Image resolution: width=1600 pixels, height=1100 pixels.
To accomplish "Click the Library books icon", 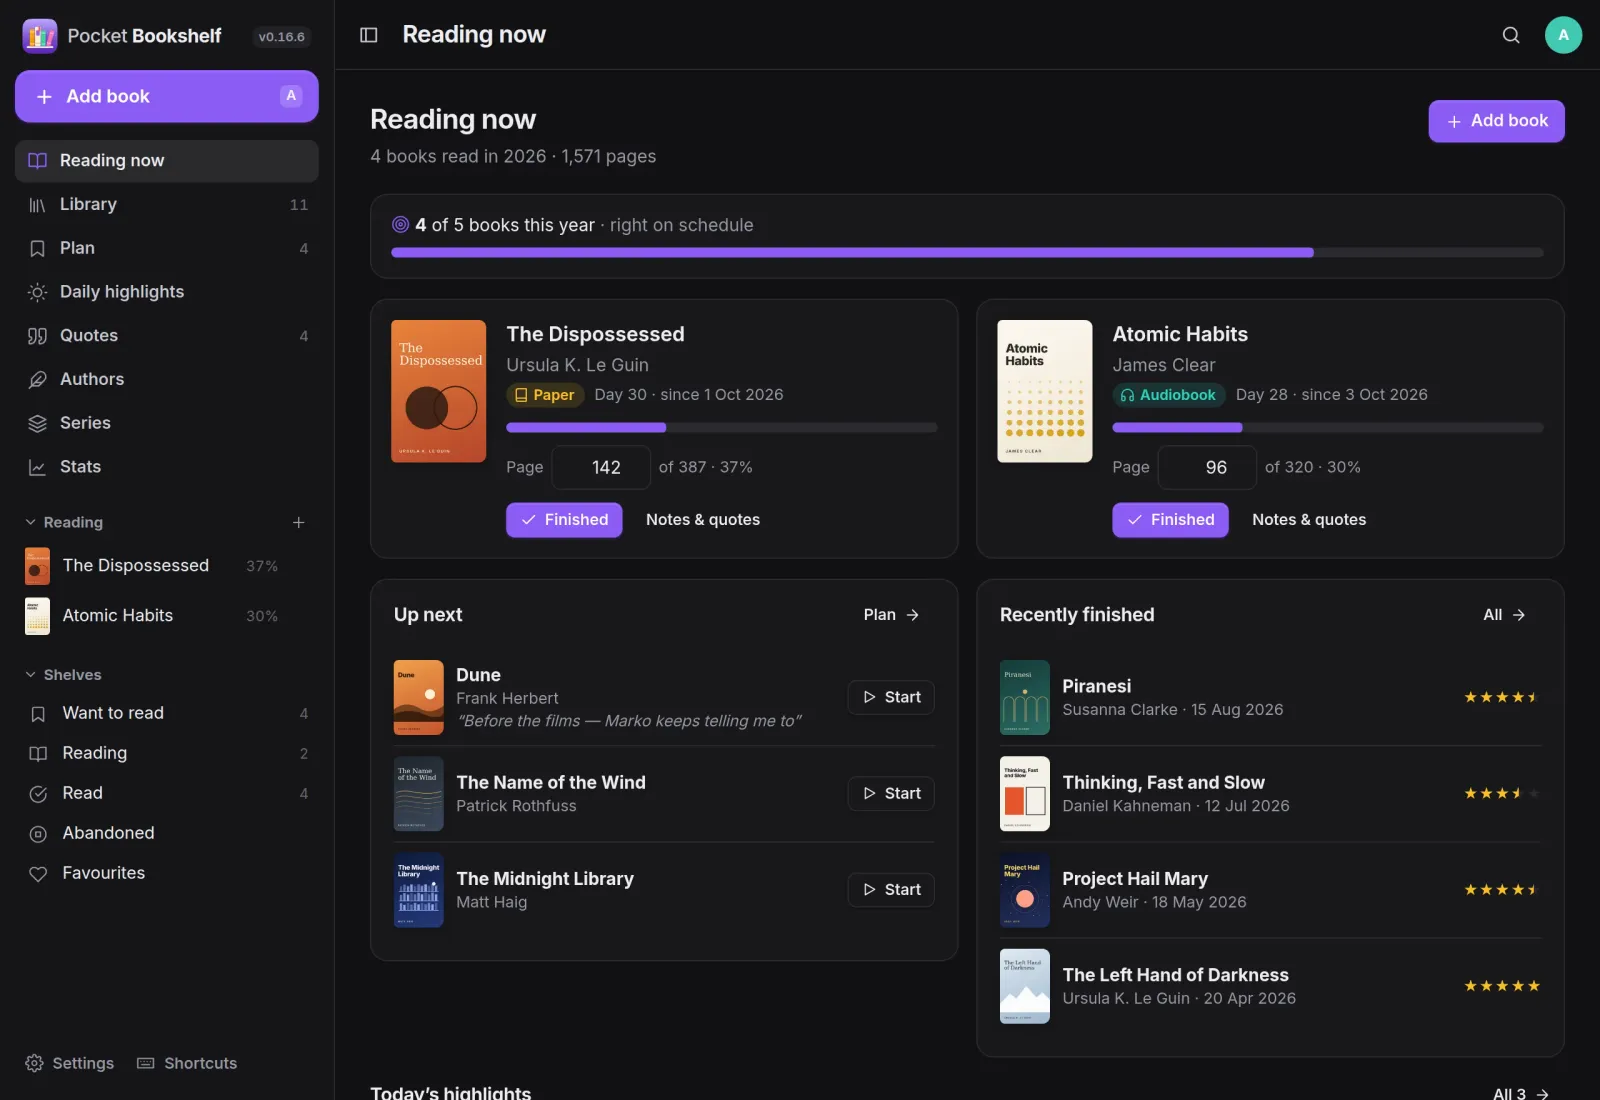I will pos(37,205).
